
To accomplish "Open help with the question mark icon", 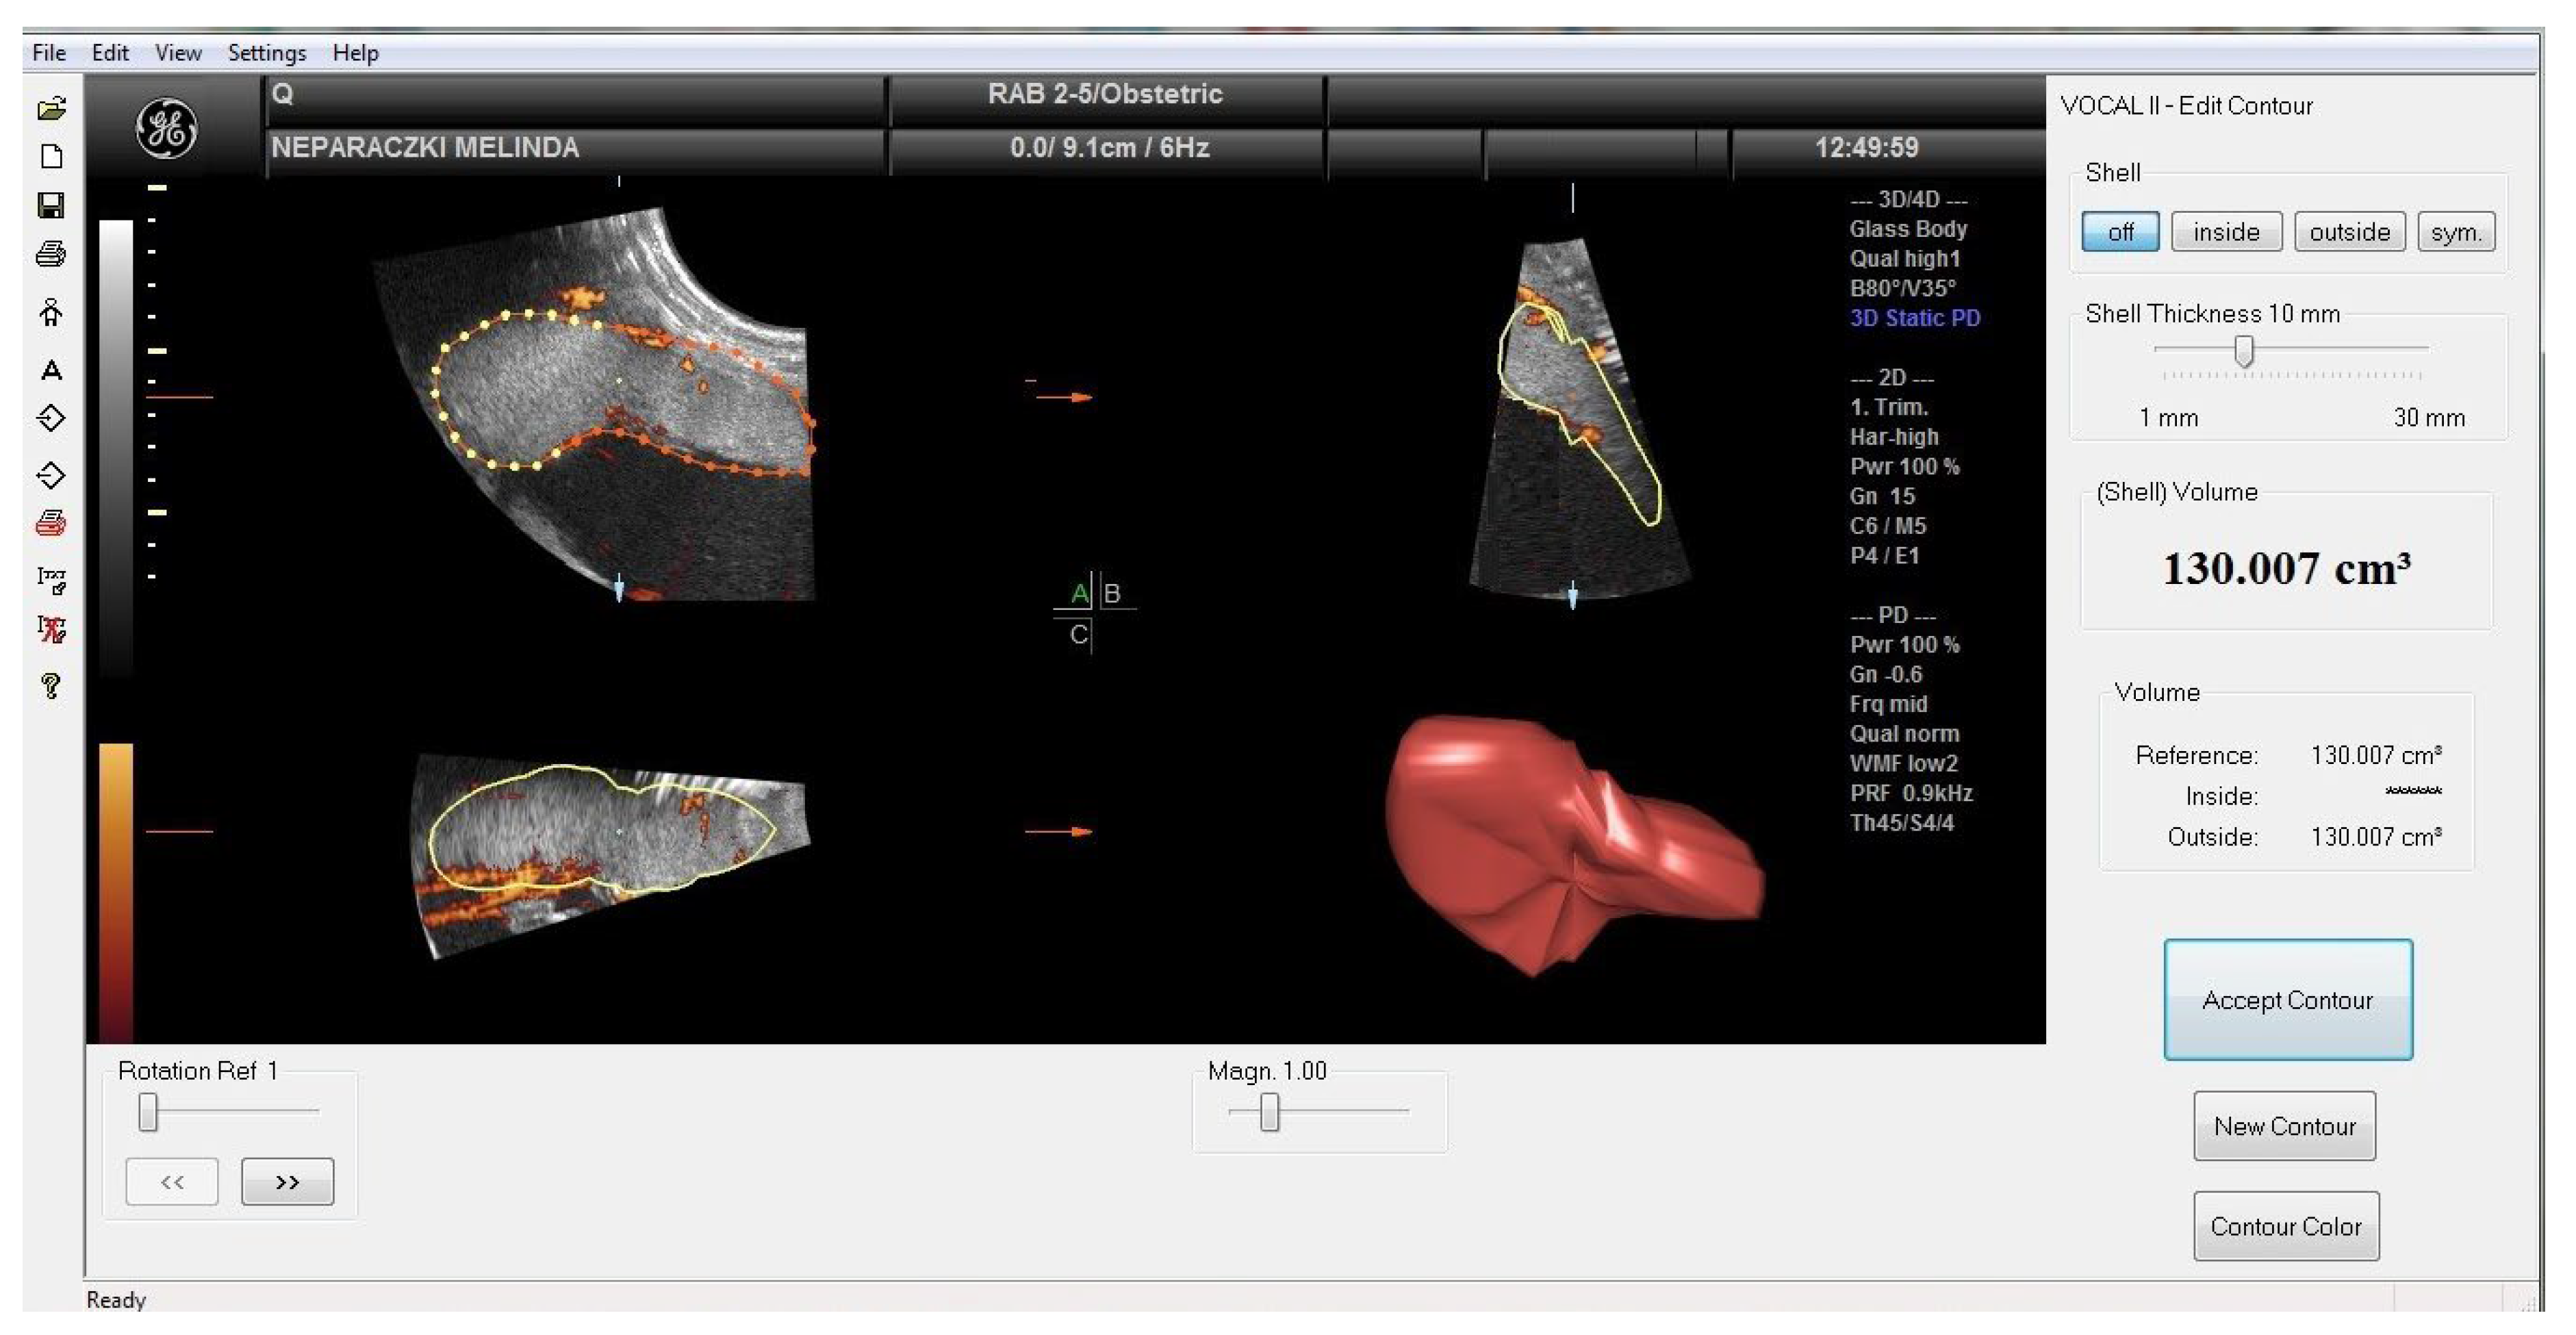I will pos(51,686).
